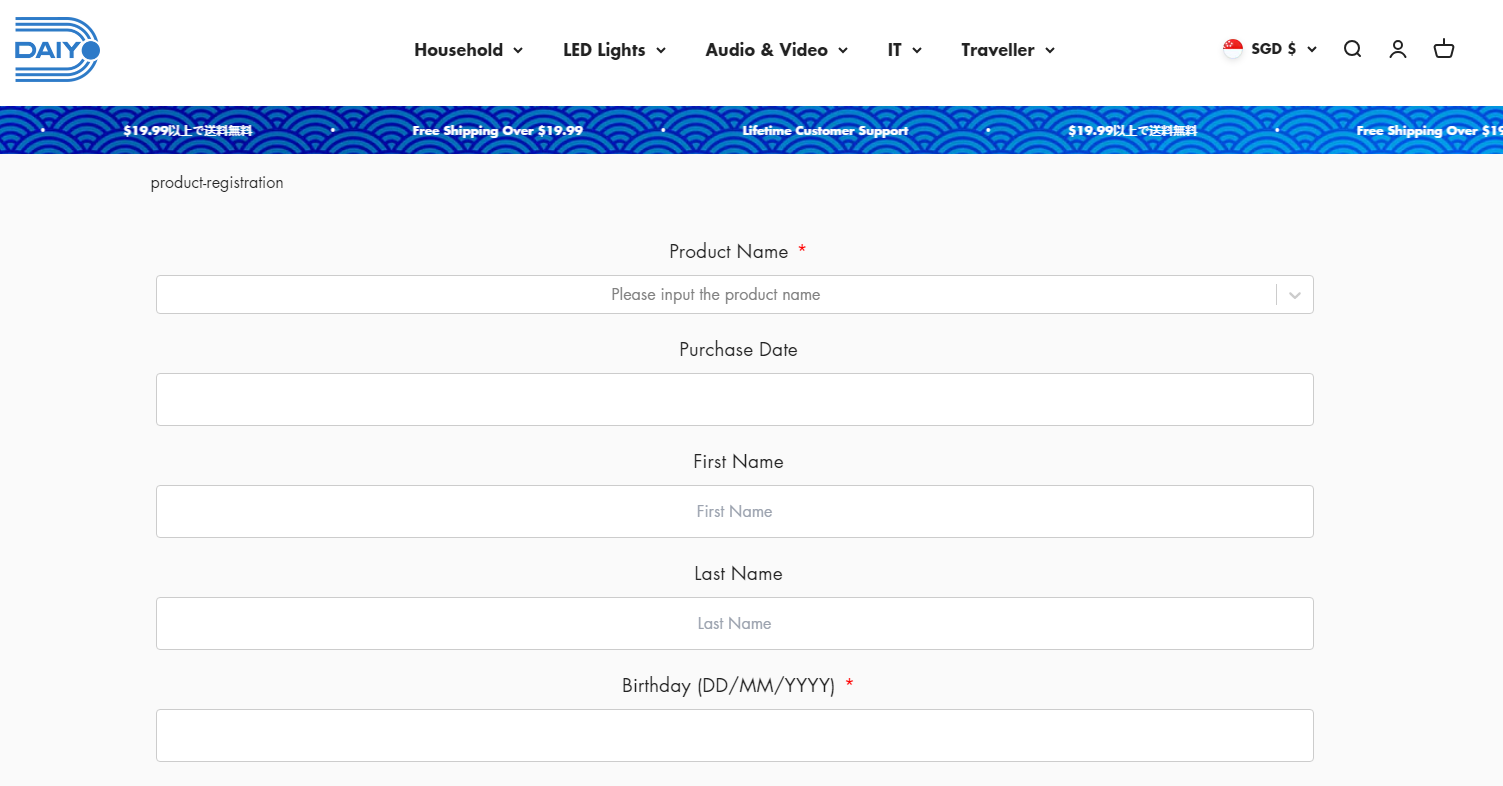Open the Audio & Video menu

click(x=776, y=50)
